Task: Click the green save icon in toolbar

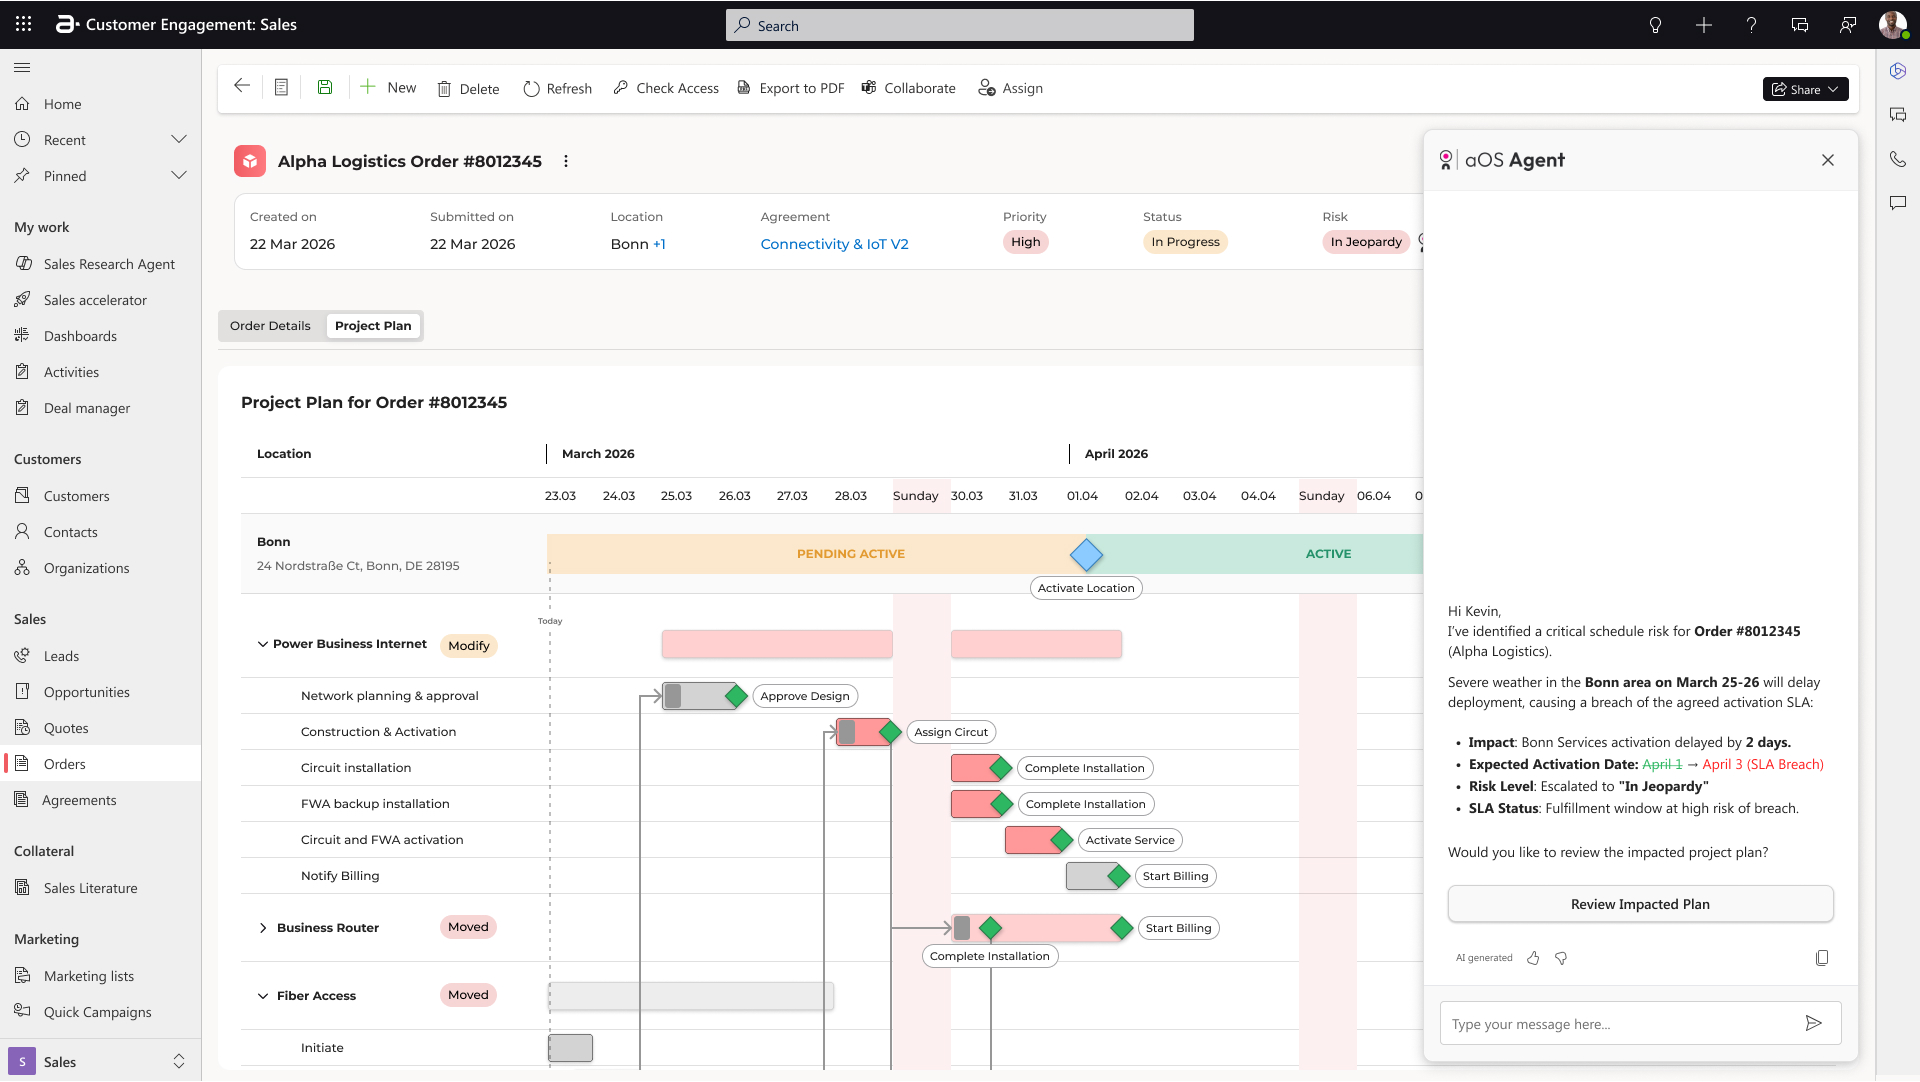Action: coord(325,87)
